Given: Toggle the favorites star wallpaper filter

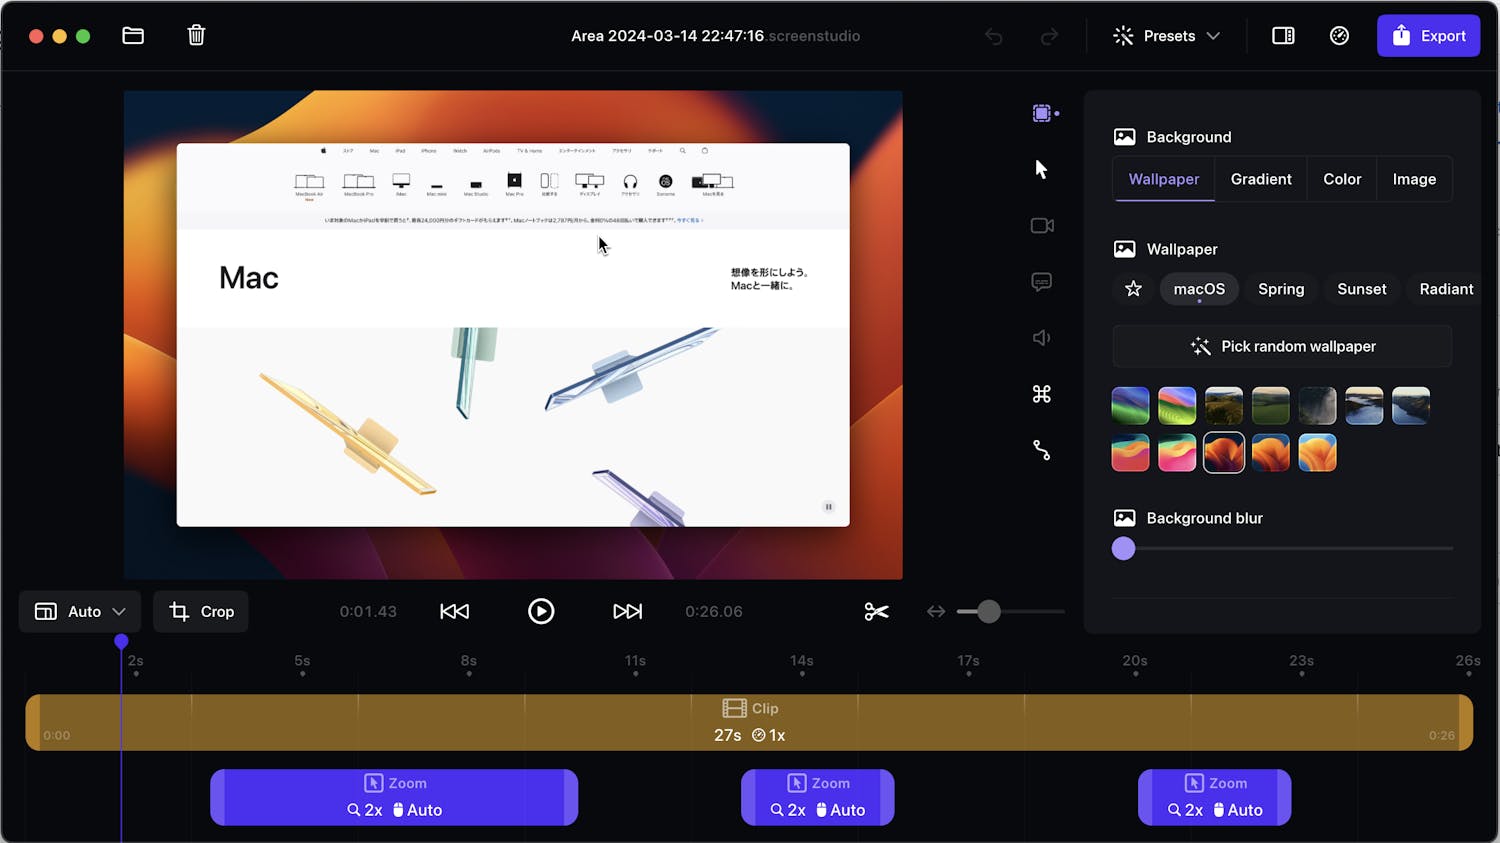Looking at the screenshot, I should tap(1133, 289).
